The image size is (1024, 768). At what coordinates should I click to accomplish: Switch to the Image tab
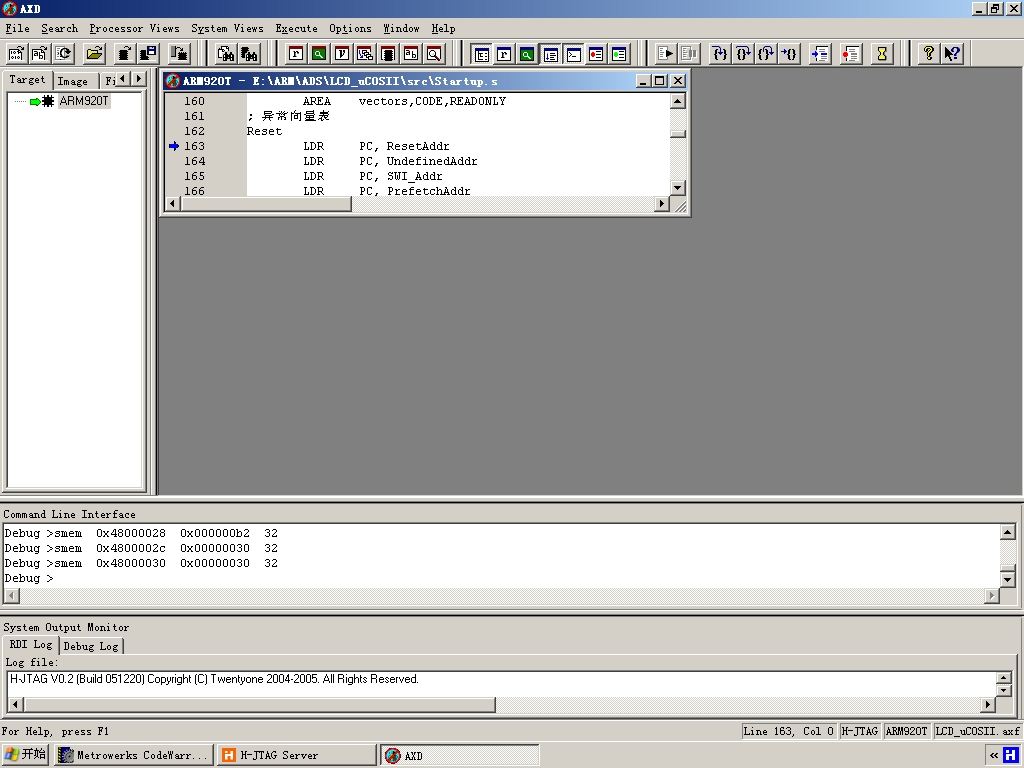(72, 81)
